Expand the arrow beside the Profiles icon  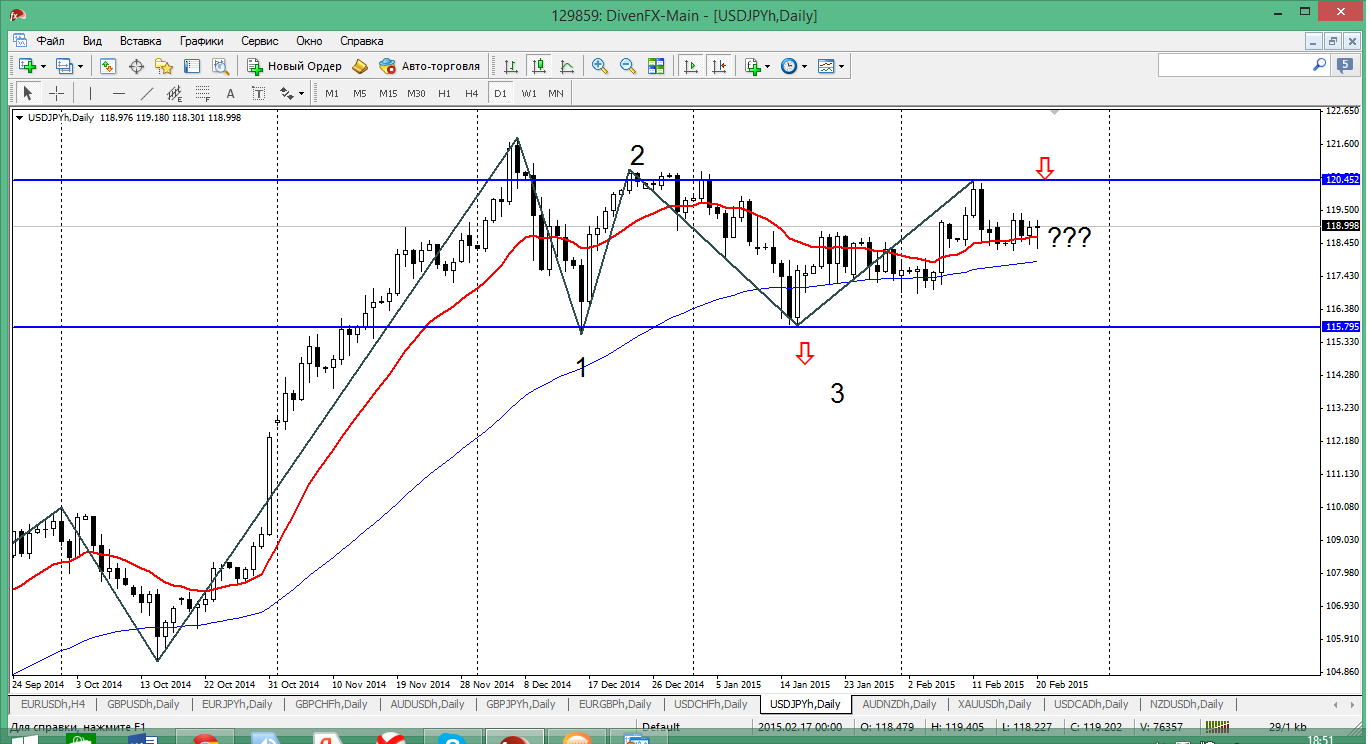[81, 66]
